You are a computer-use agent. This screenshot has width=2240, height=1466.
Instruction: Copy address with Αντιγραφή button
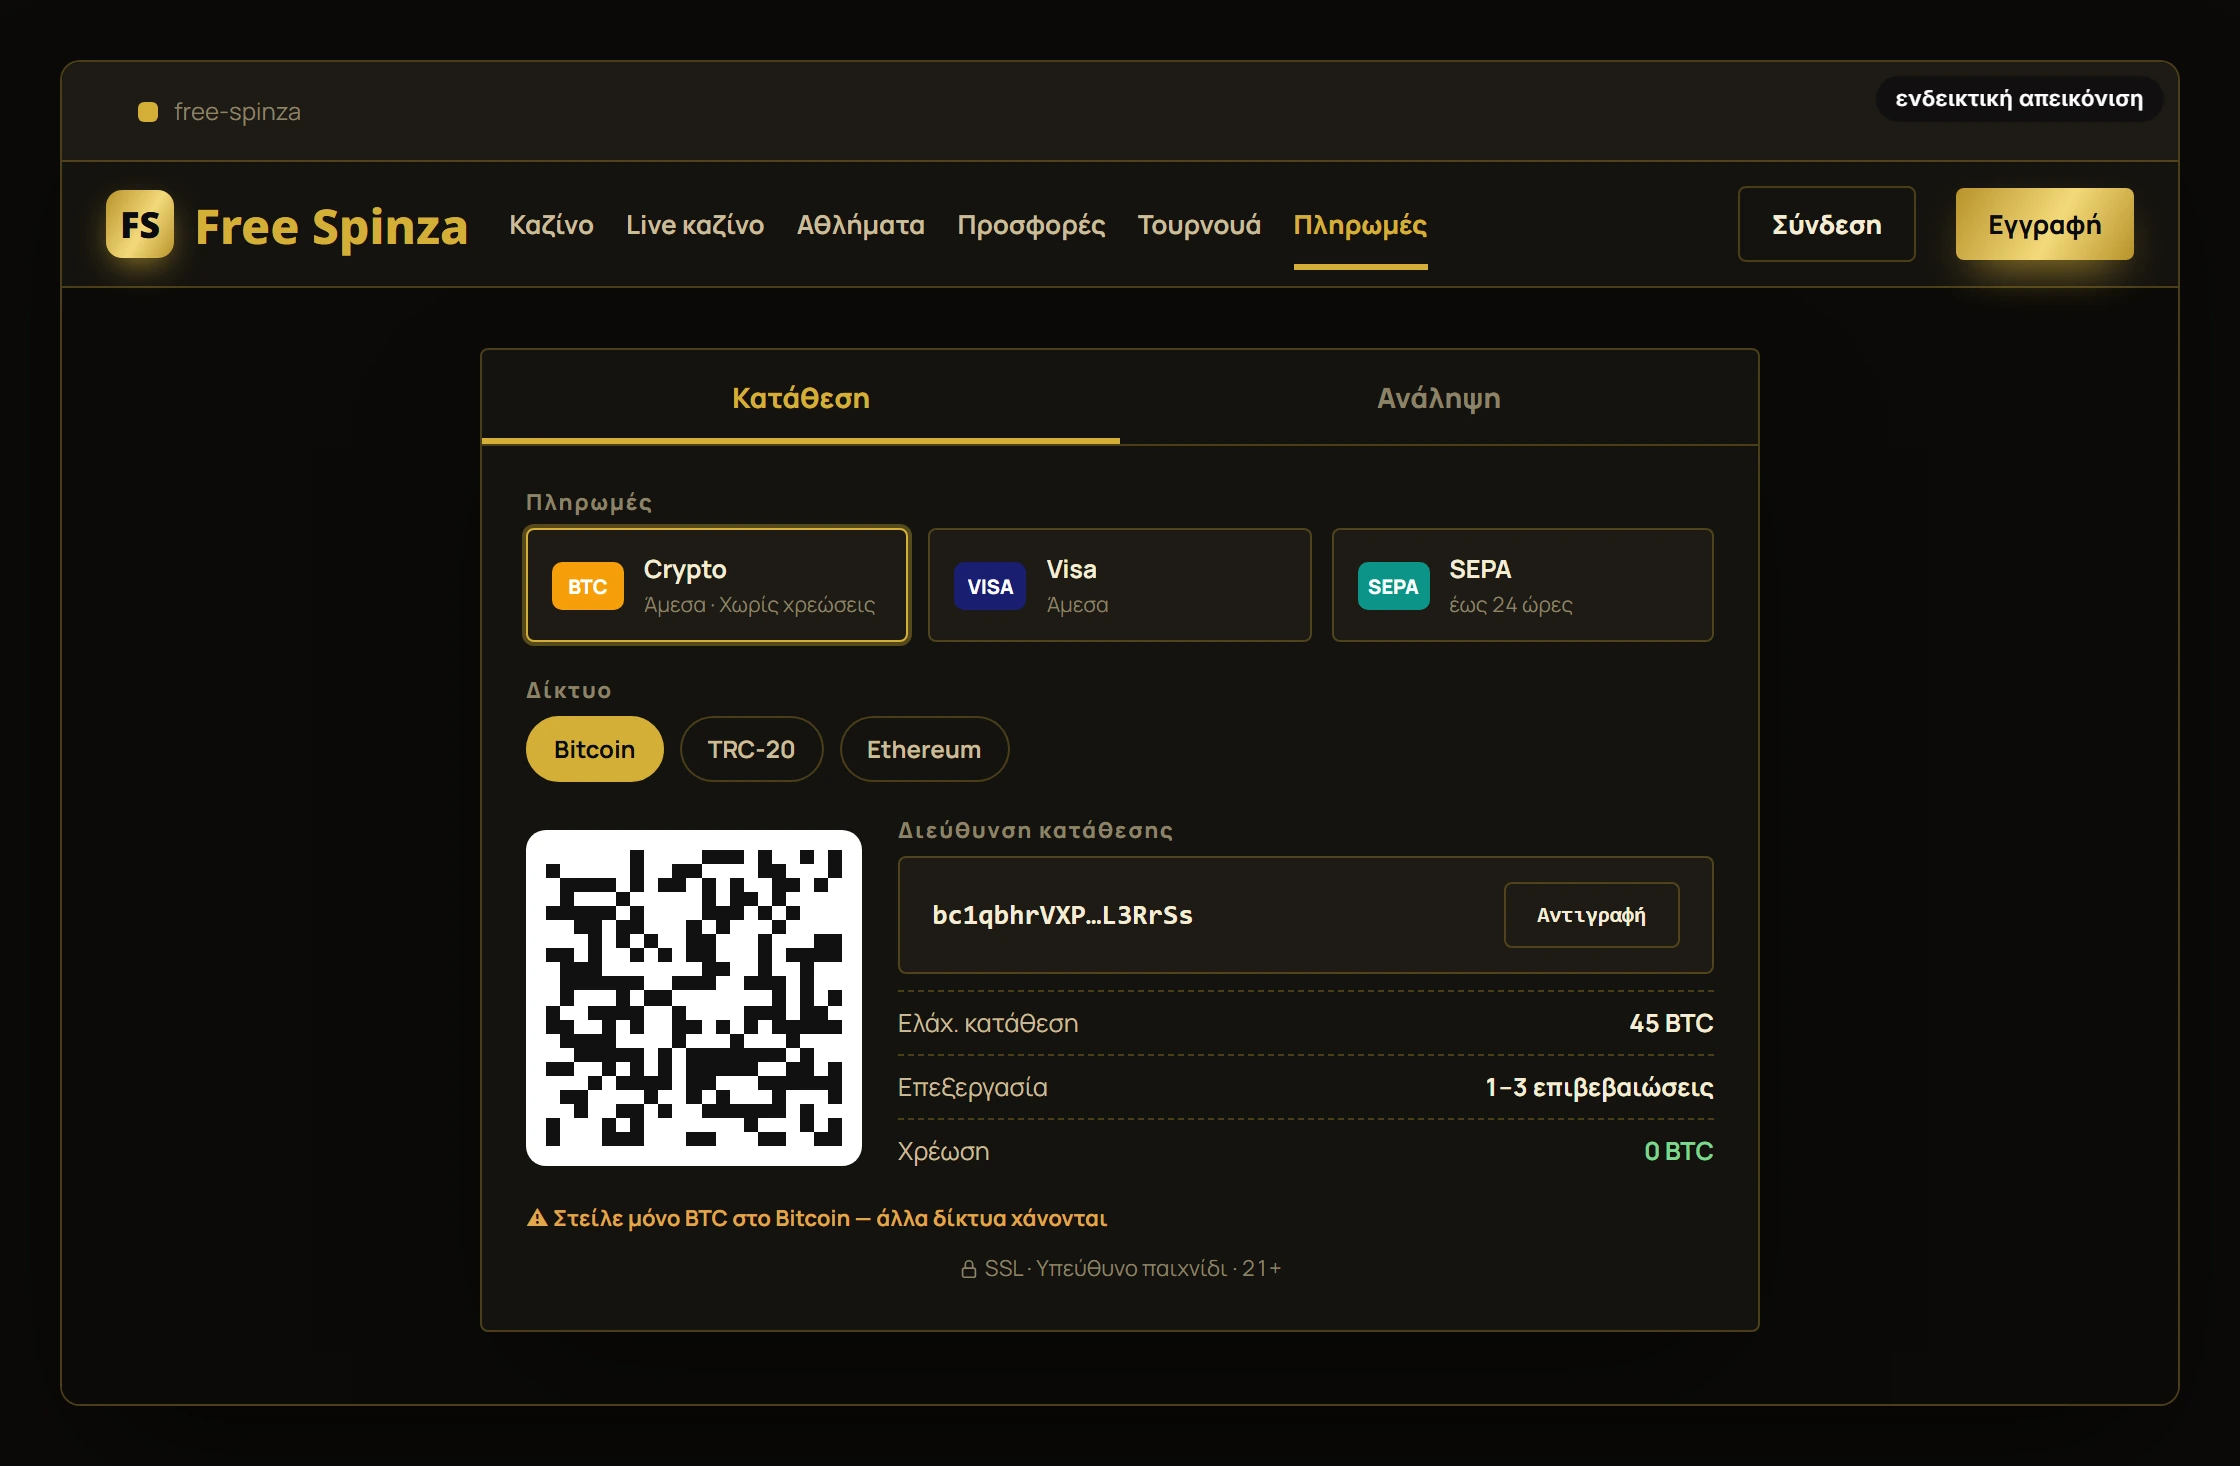point(1591,915)
